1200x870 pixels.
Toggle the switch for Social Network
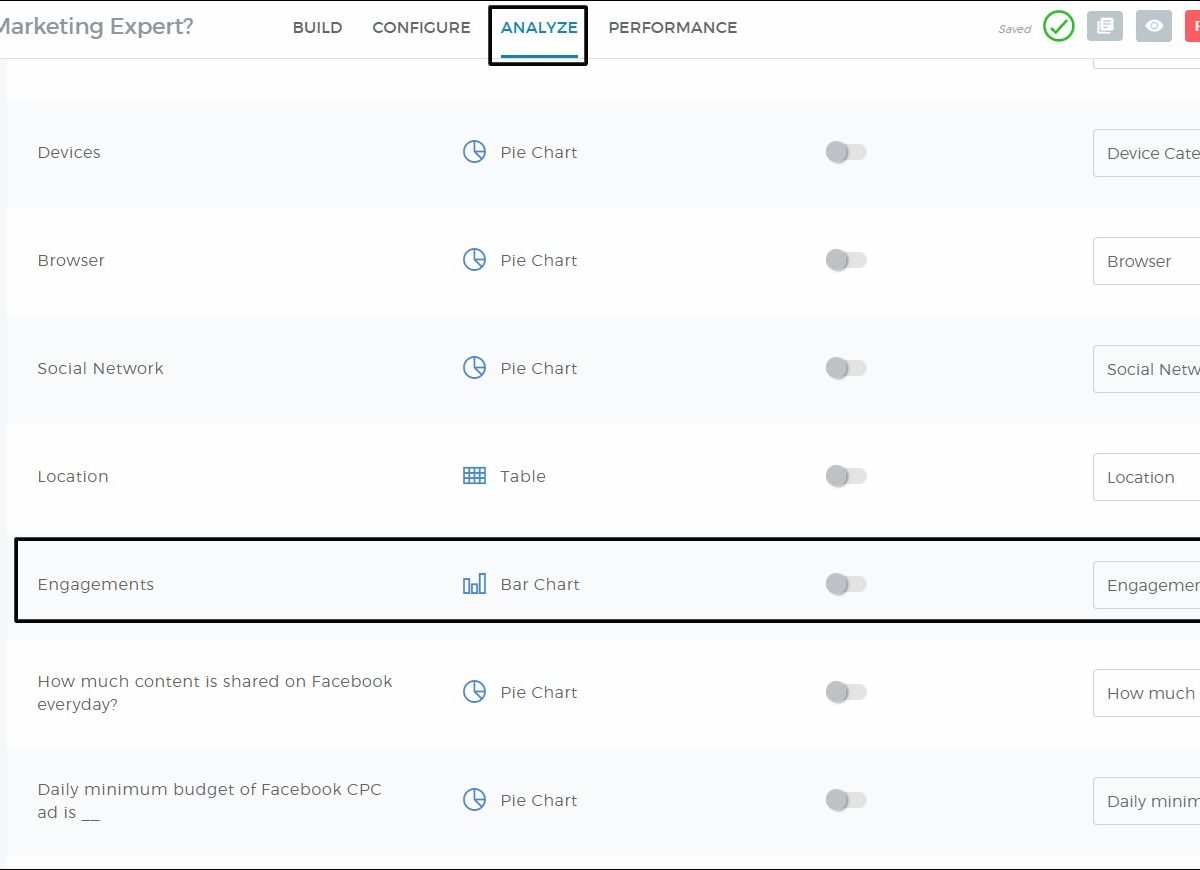tap(846, 368)
